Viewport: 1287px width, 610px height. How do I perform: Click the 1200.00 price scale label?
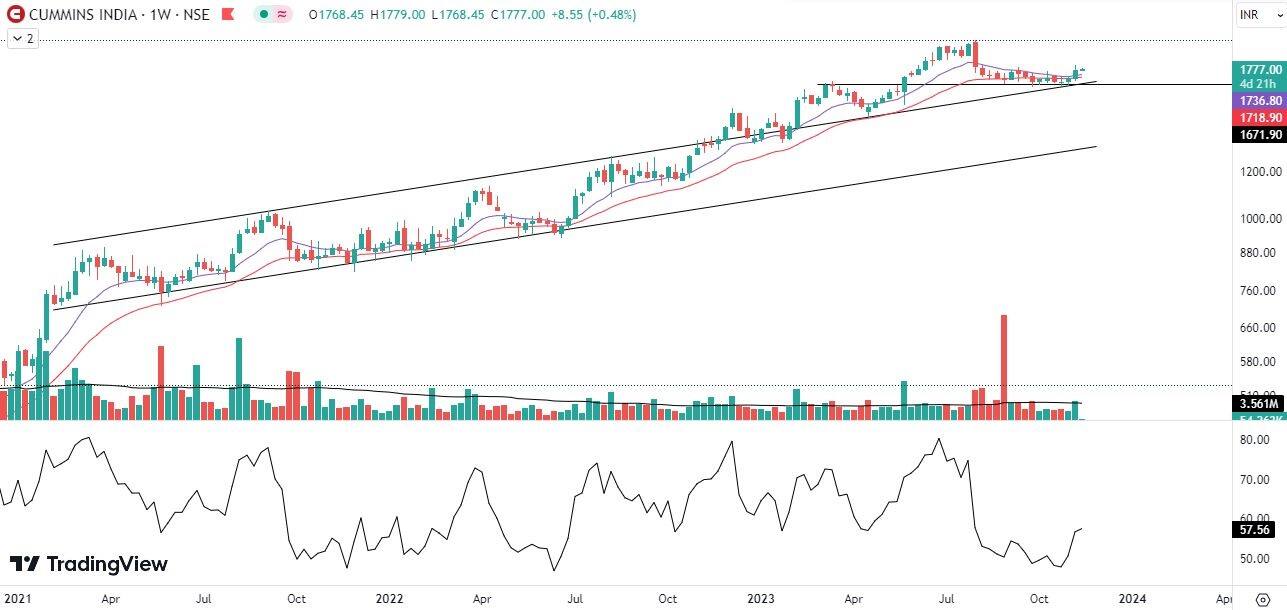[1260, 171]
